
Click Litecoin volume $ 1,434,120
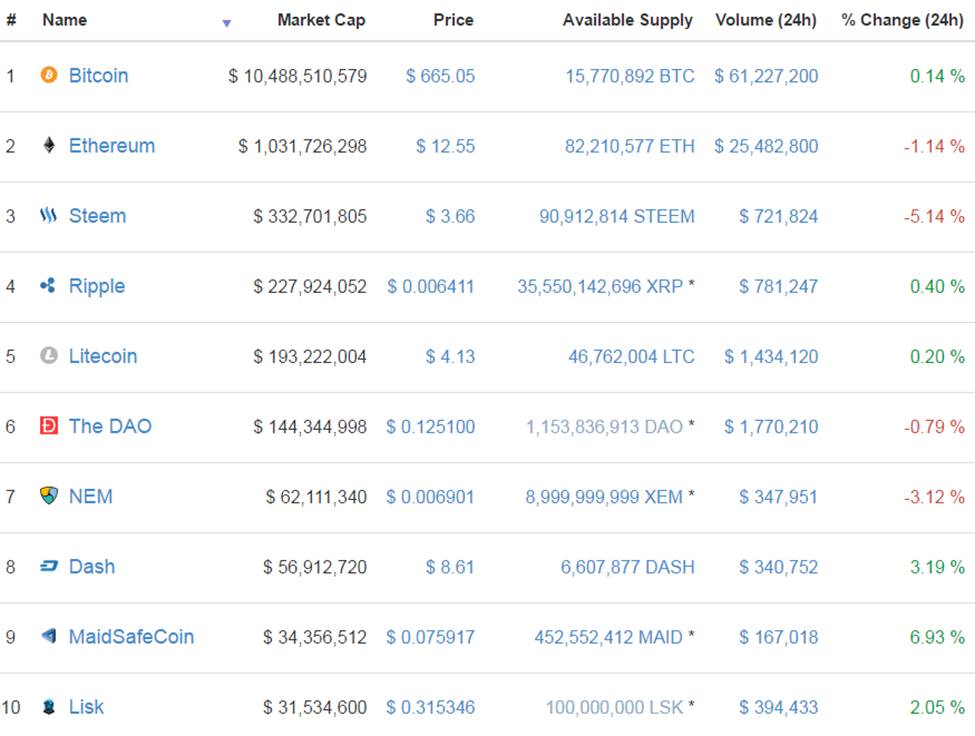pyautogui.click(x=771, y=357)
